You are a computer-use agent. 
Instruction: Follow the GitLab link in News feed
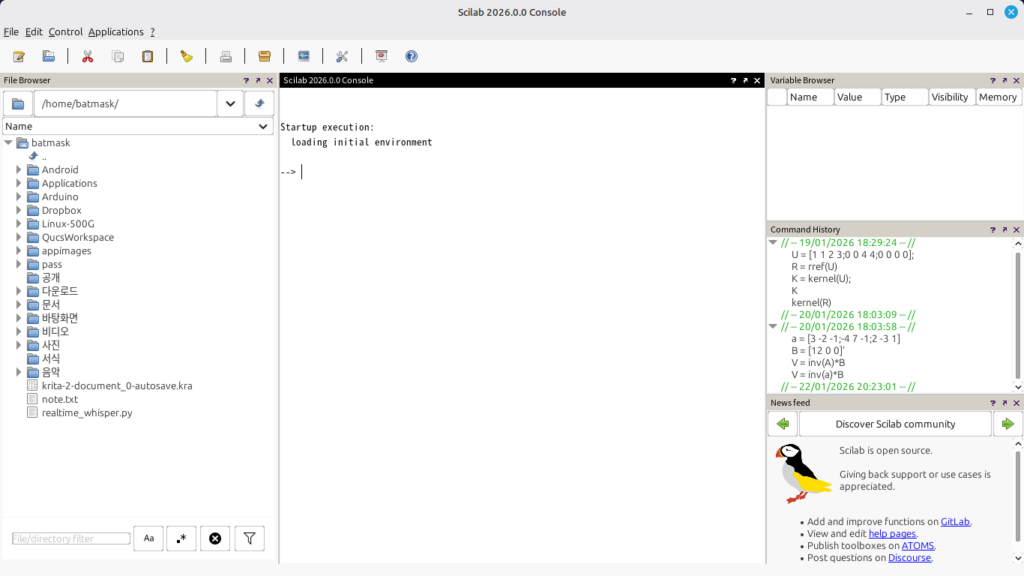(x=955, y=521)
